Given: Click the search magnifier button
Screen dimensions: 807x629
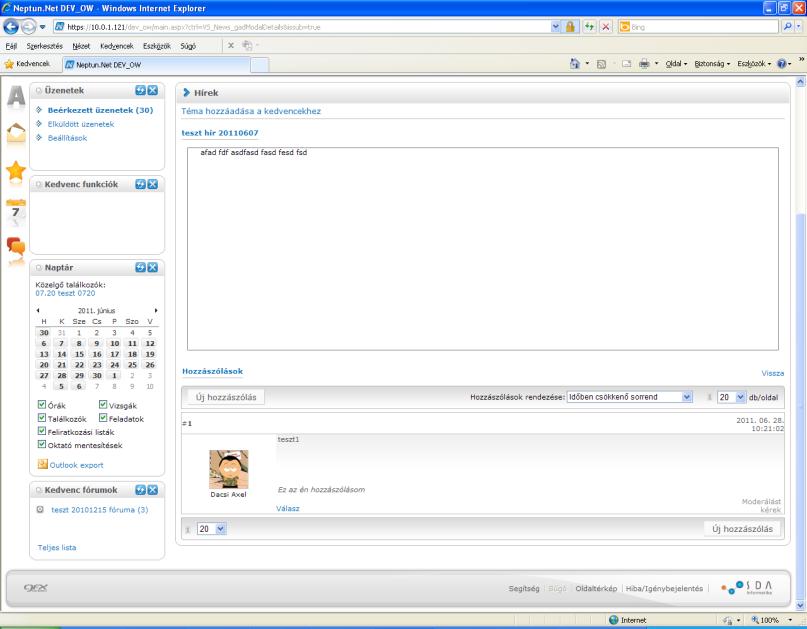Looking at the screenshot, I should point(787,26).
